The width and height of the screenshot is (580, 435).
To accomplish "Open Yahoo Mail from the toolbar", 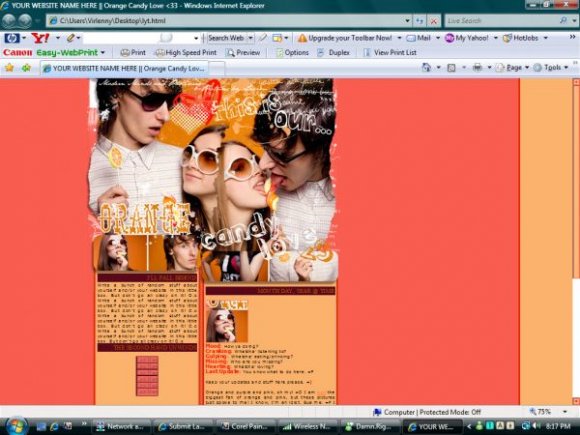I will (x=419, y=38).
